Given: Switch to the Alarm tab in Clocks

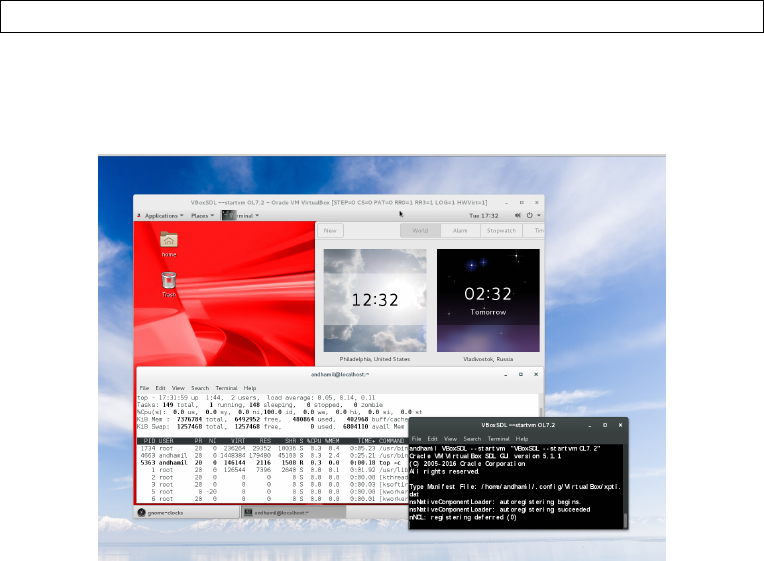Looking at the screenshot, I should (460, 231).
